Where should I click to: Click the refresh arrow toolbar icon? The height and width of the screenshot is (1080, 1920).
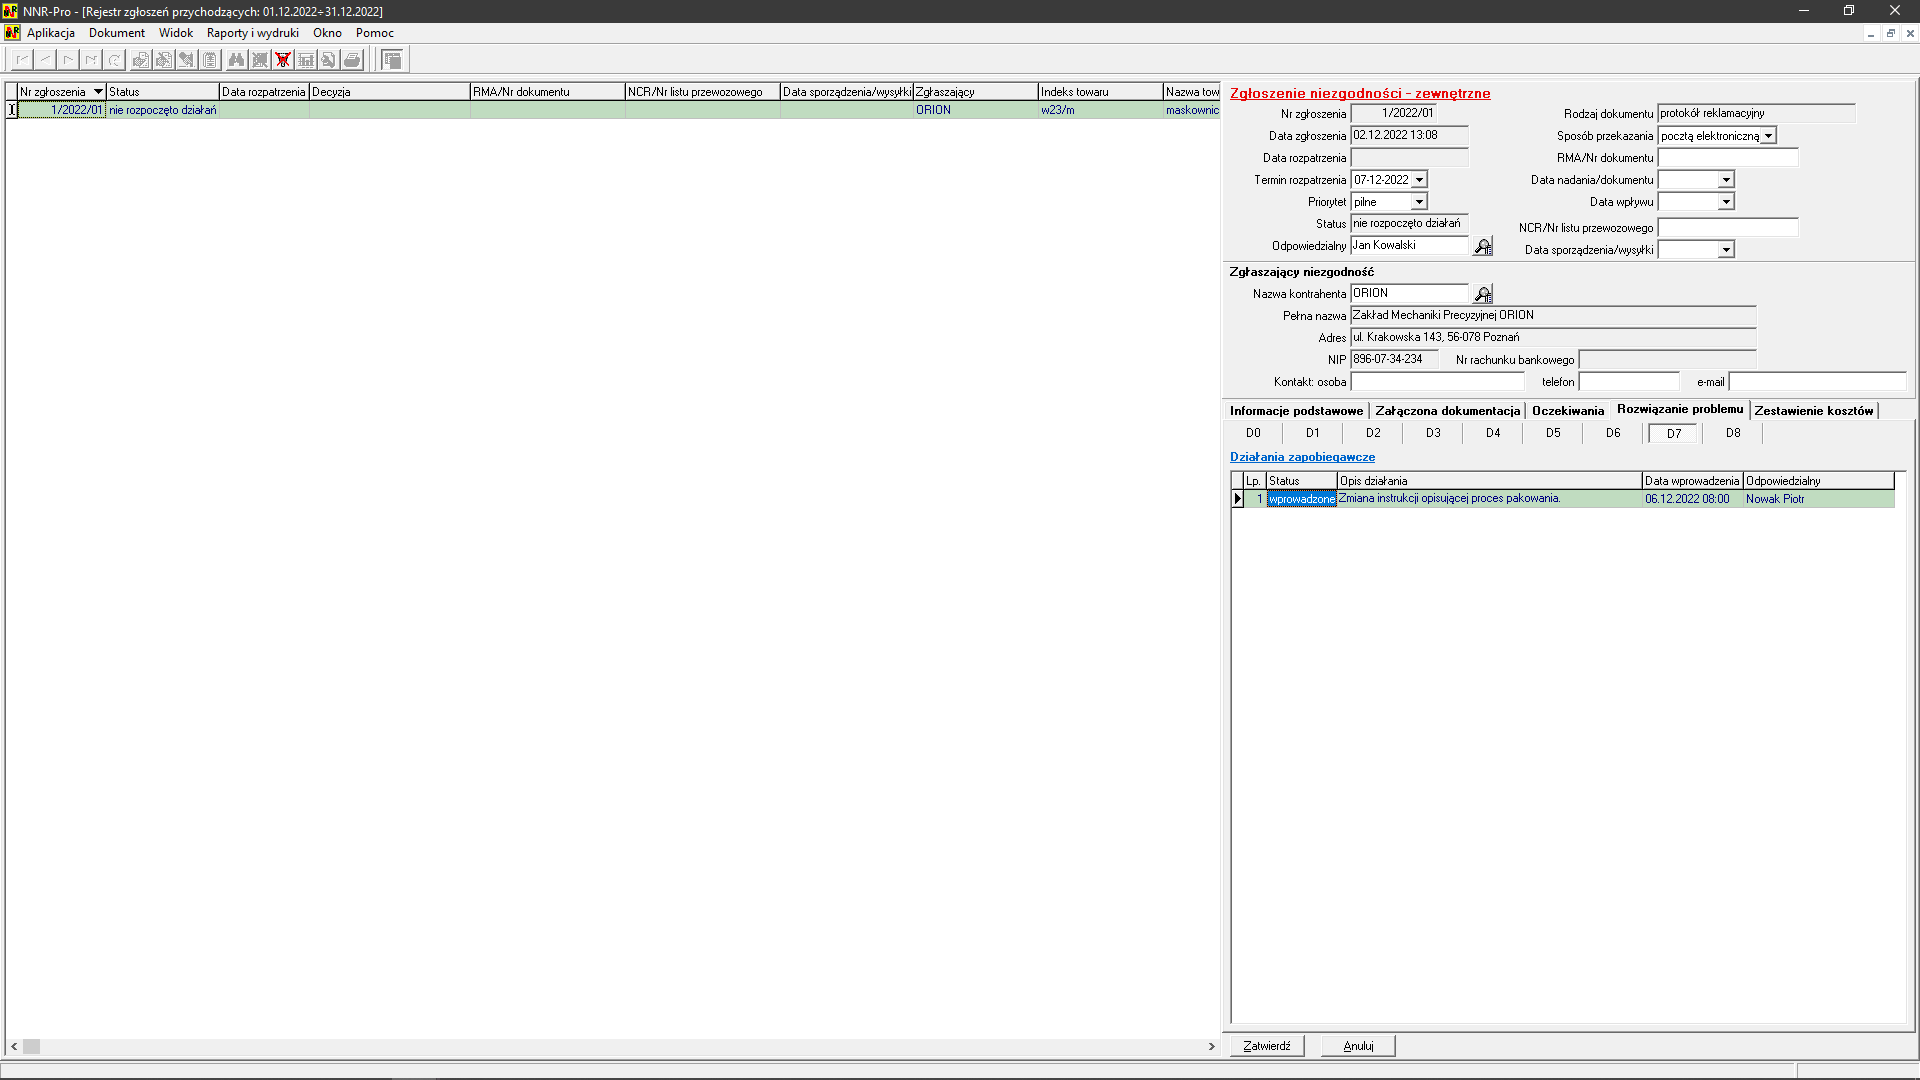(x=115, y=60)
